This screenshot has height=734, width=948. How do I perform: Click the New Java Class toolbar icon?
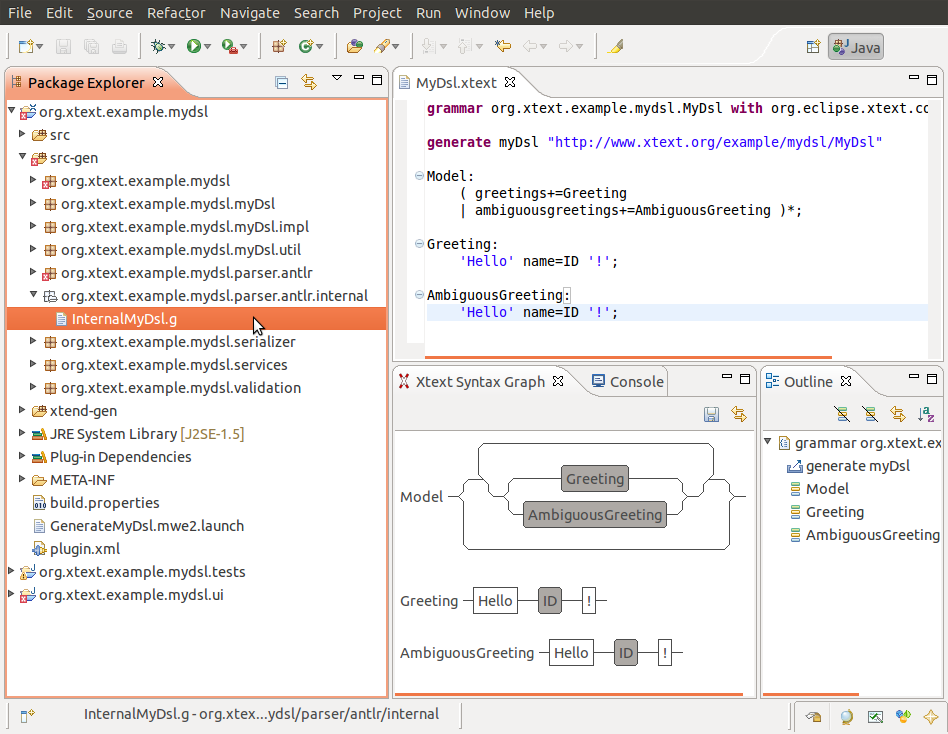click(307, 46)
